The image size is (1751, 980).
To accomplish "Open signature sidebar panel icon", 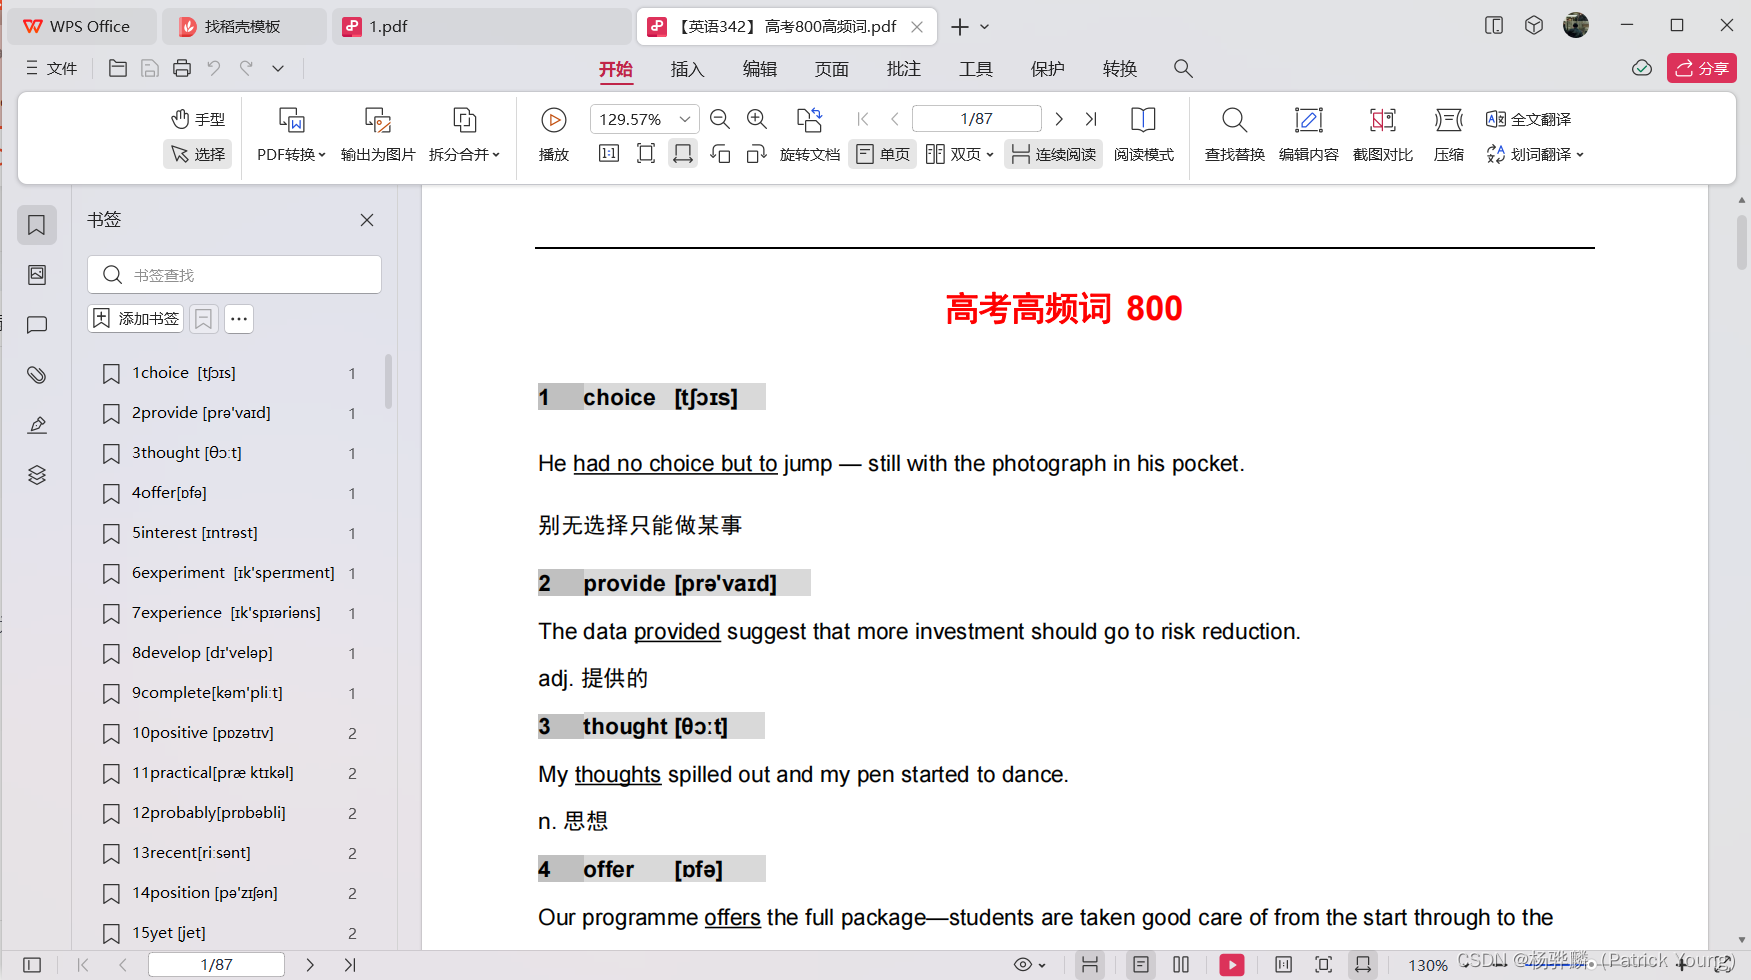I will [37, 425].
